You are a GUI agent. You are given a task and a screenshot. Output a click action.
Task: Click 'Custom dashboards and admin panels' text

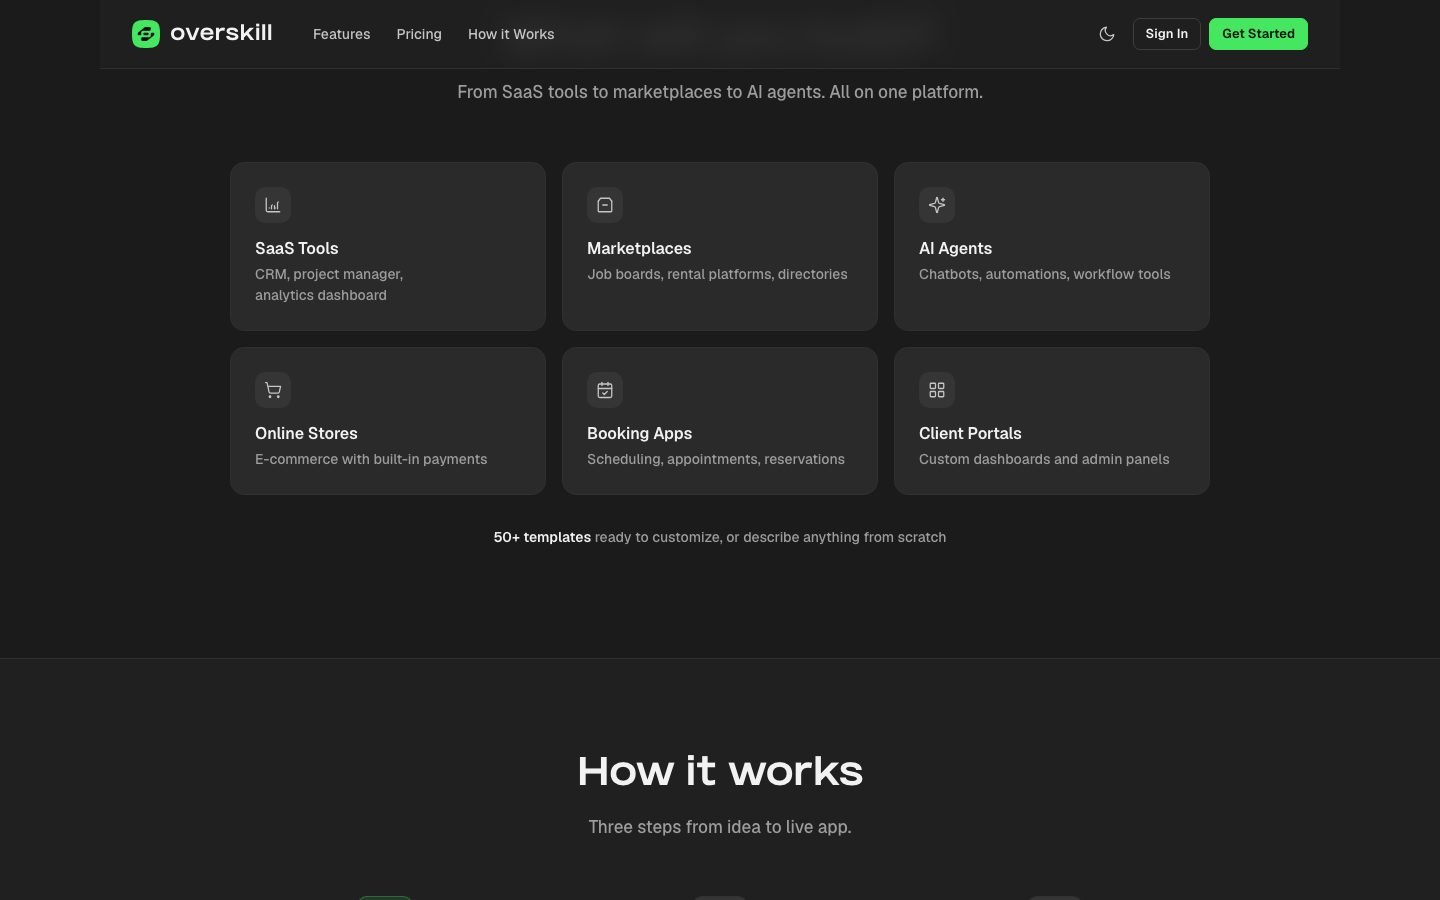[1044, 459]
